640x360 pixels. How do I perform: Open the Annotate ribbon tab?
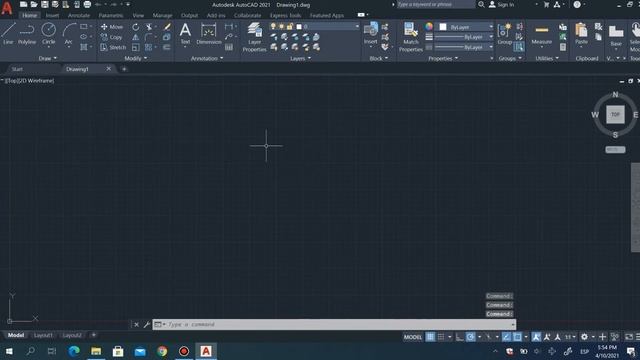coord(79,16)
